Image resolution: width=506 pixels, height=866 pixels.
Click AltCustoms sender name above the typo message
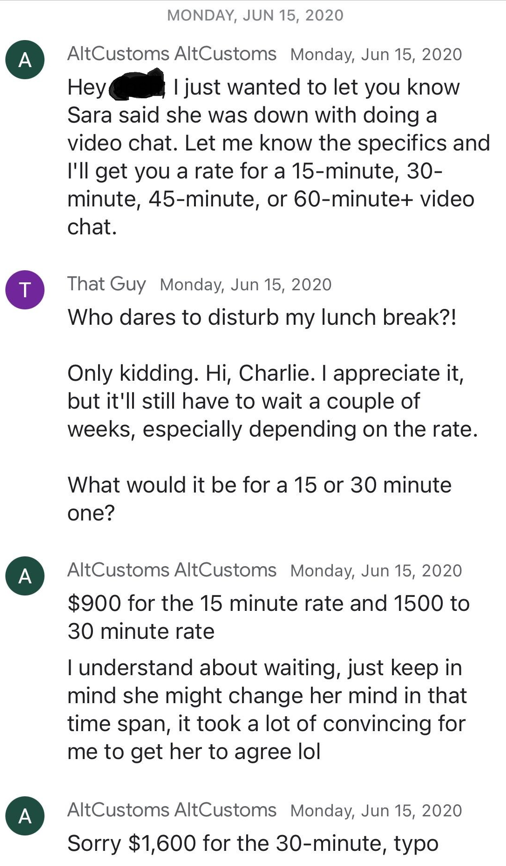172,810
